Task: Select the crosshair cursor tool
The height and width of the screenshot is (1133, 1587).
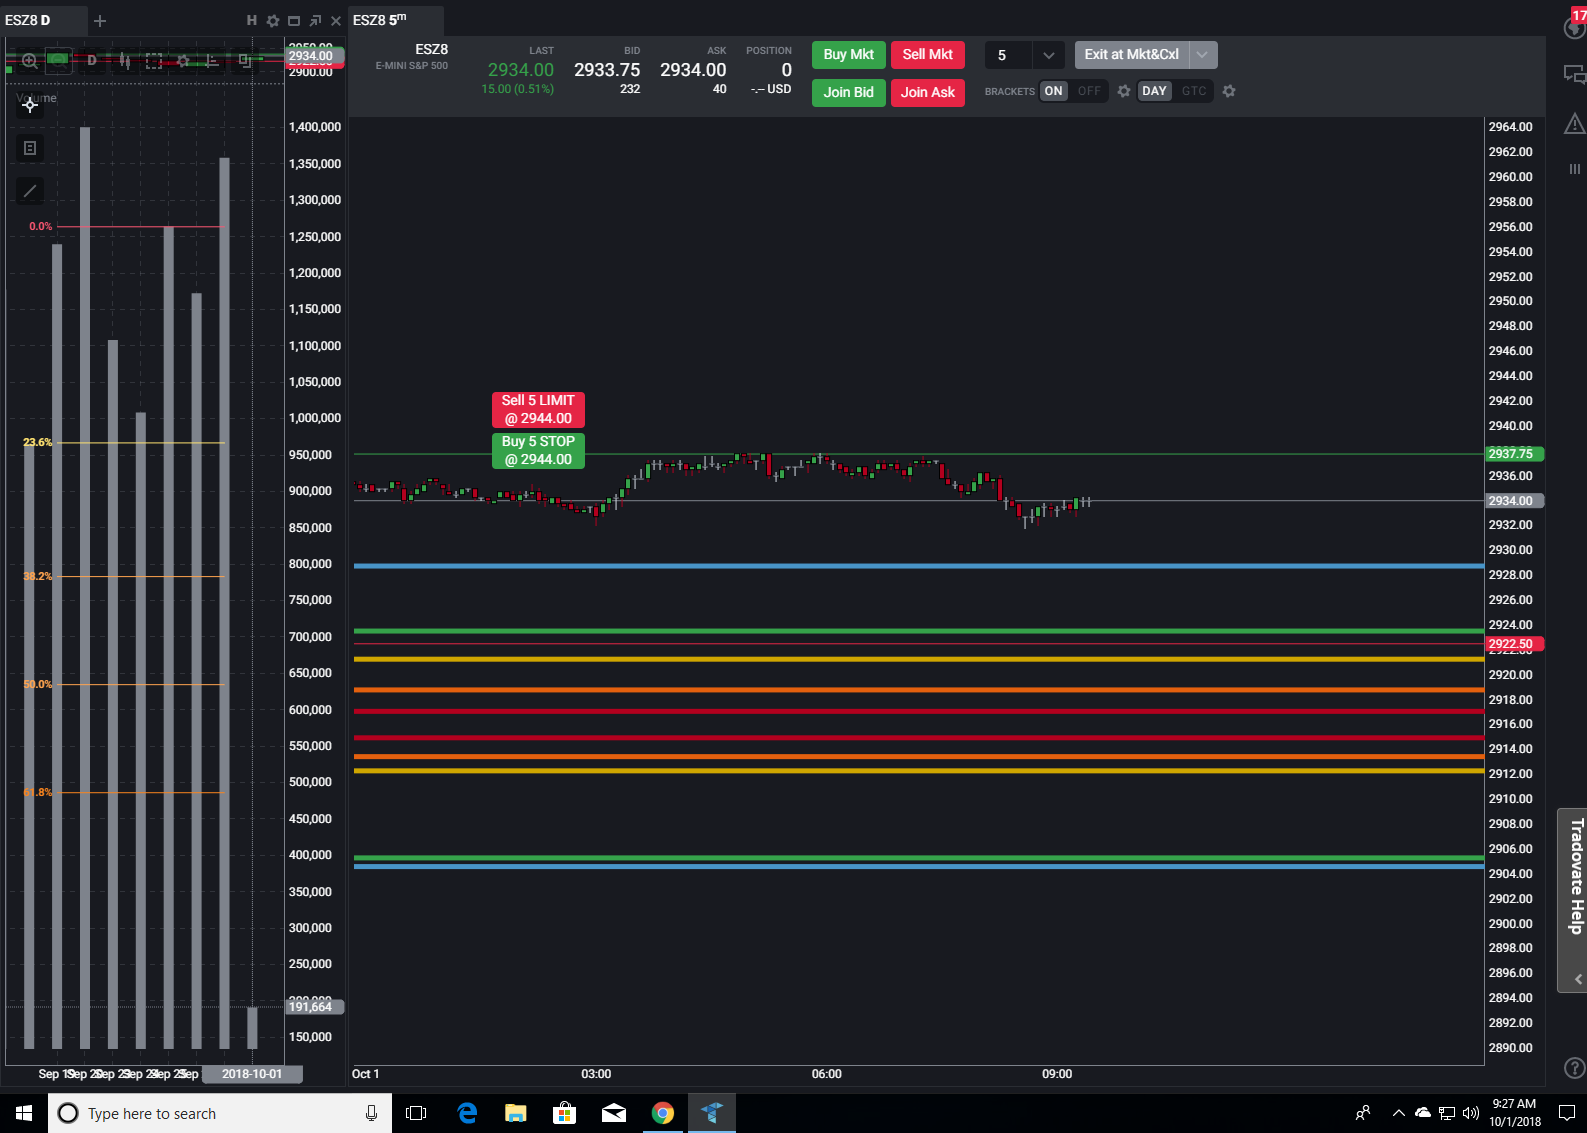Action: tap(30, 104)
